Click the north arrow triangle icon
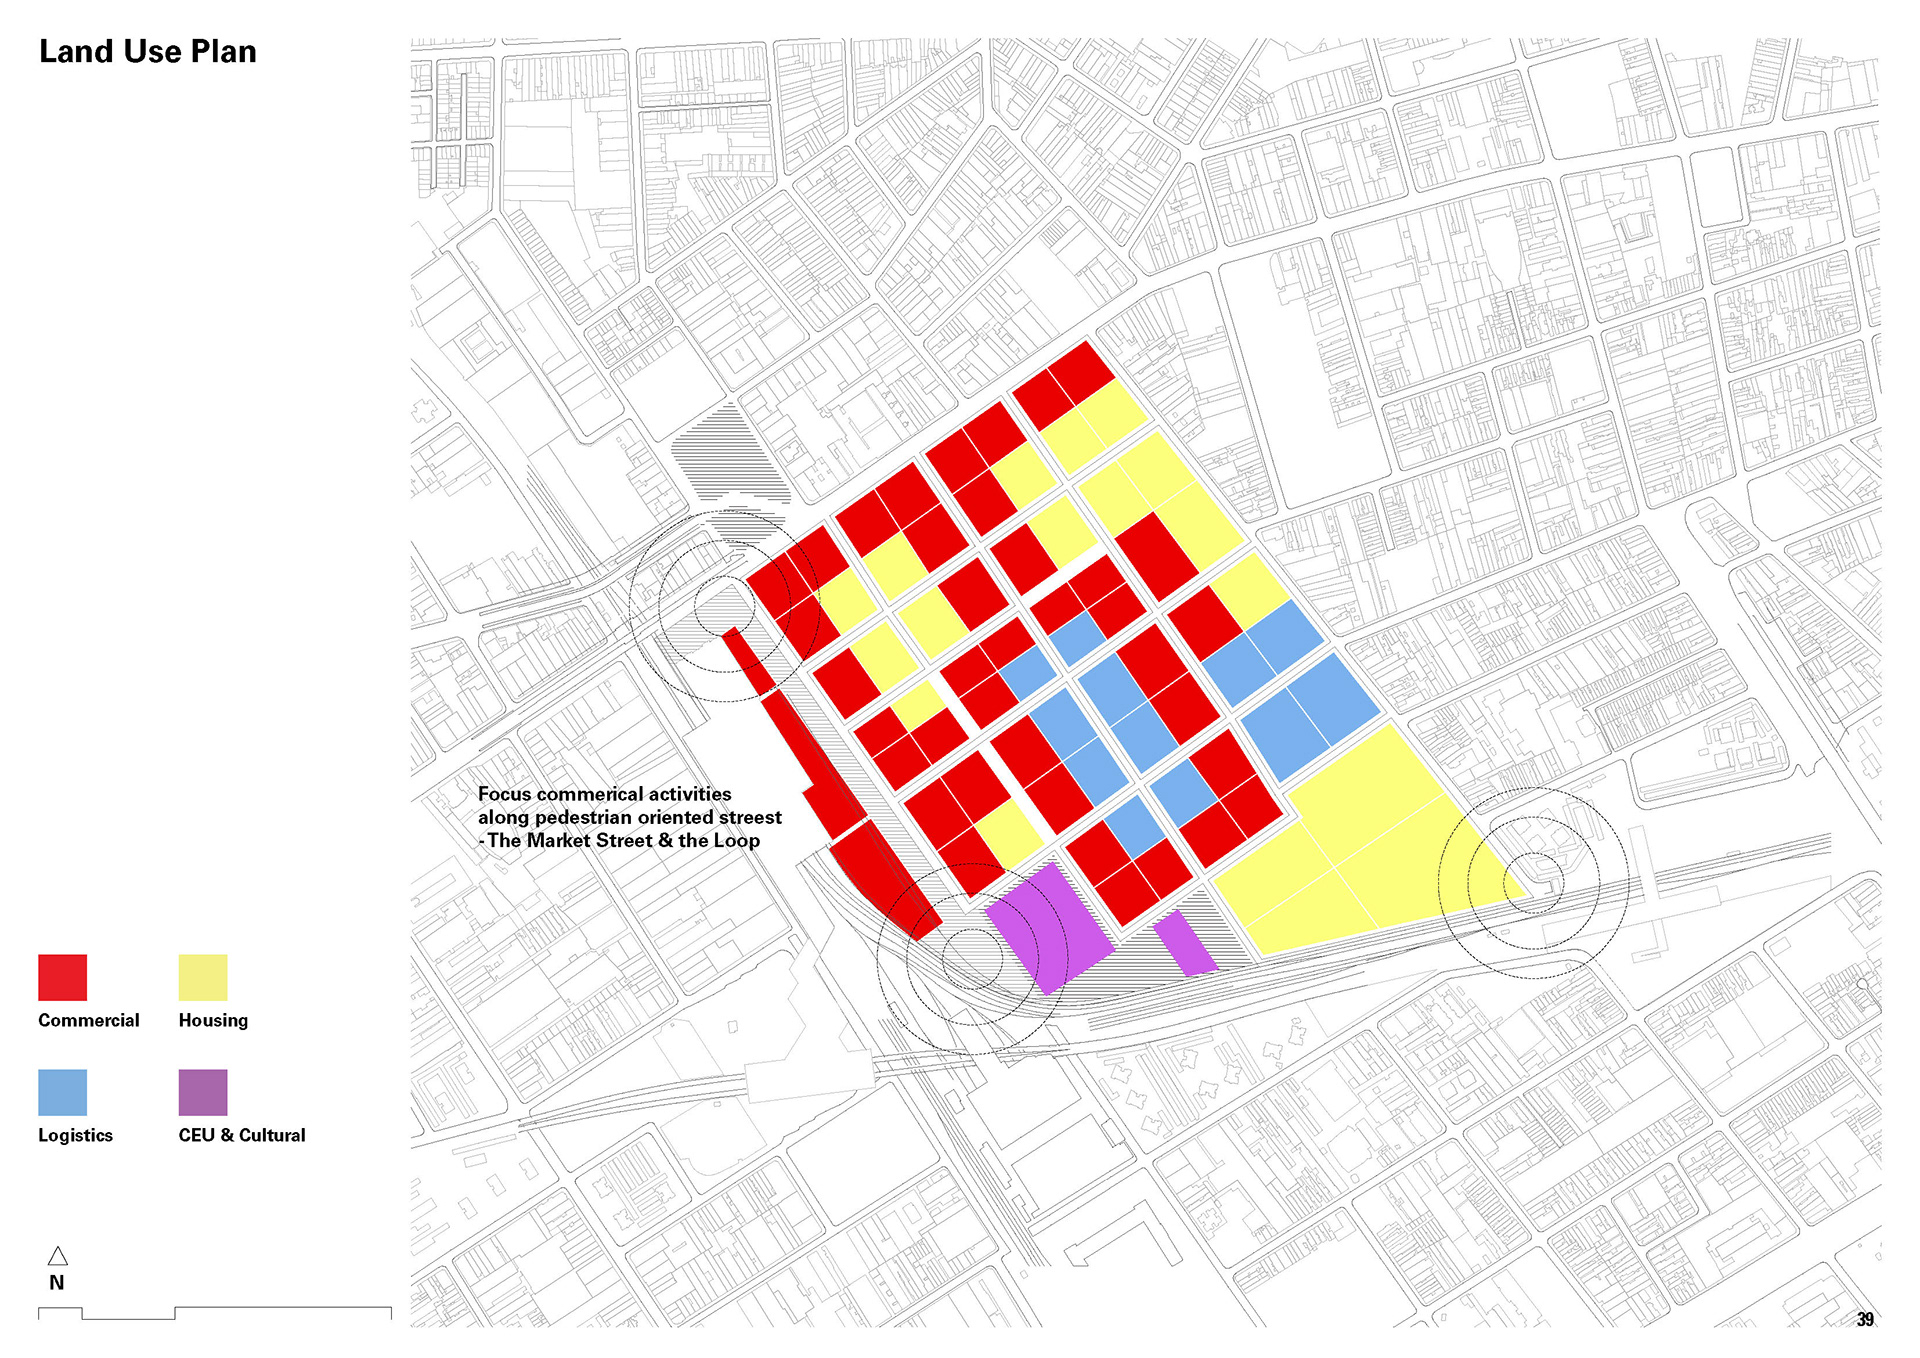 coord(58,1256)
